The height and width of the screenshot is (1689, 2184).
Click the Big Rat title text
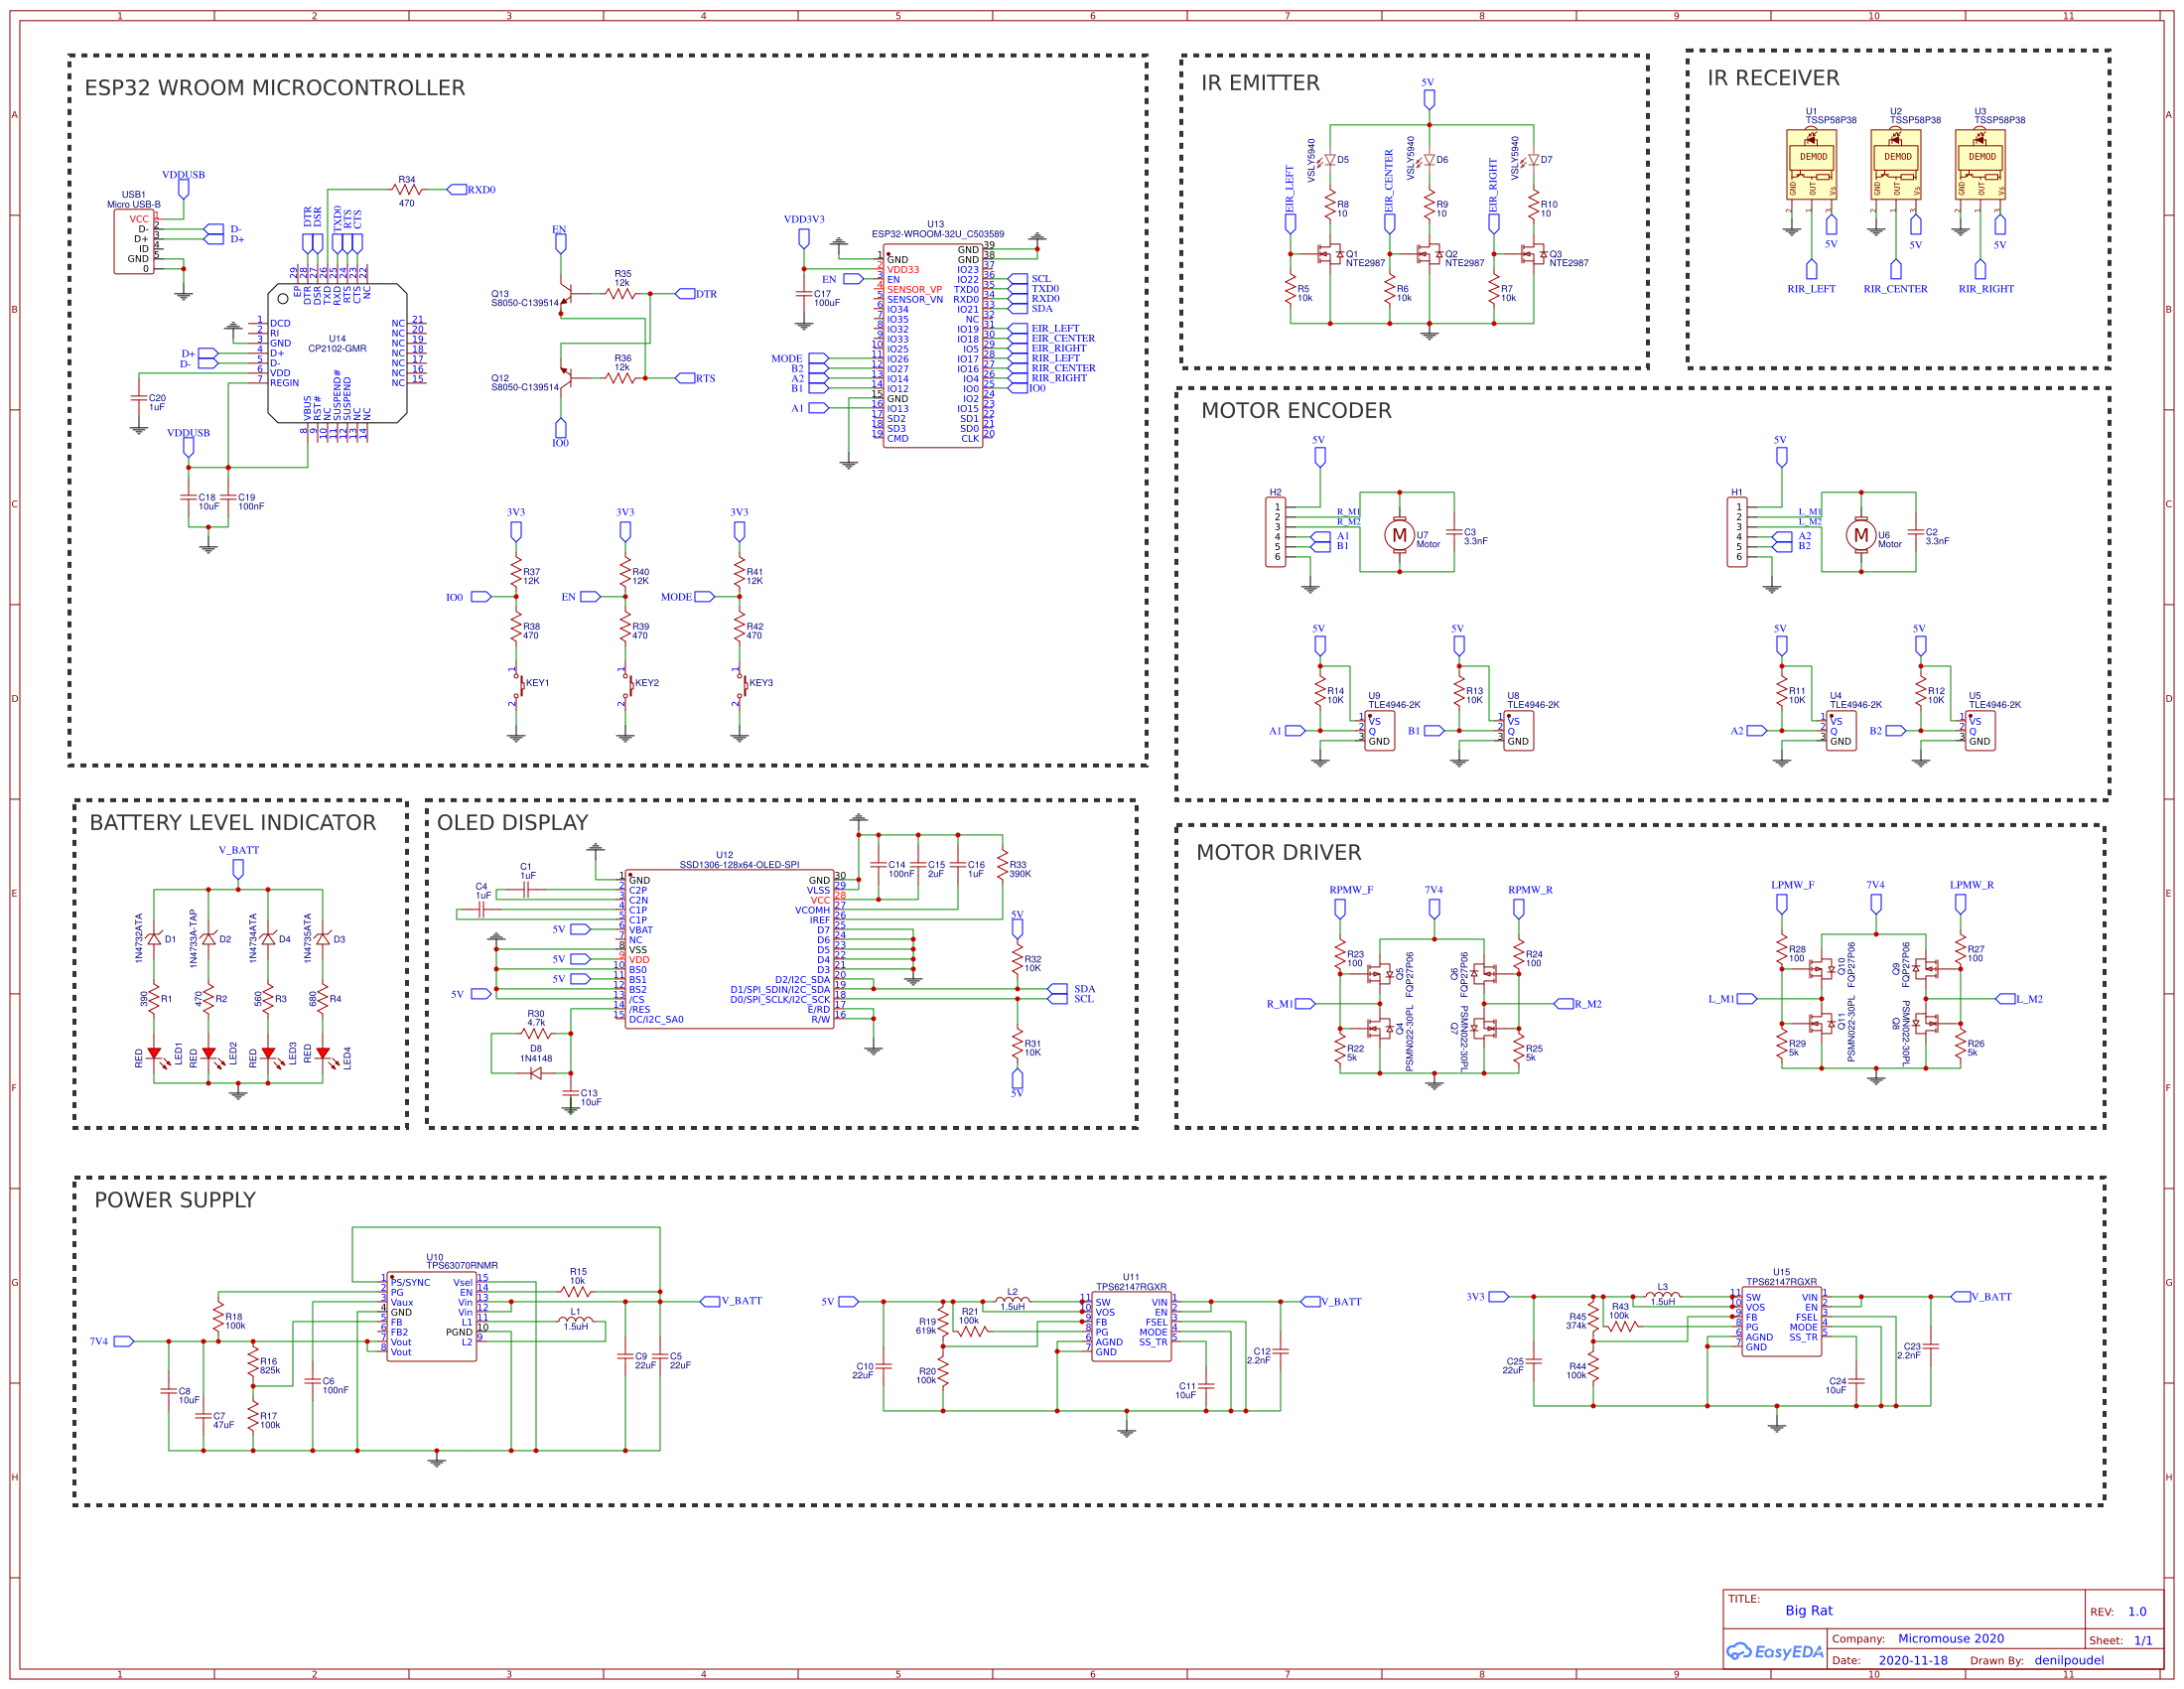1812,1612
